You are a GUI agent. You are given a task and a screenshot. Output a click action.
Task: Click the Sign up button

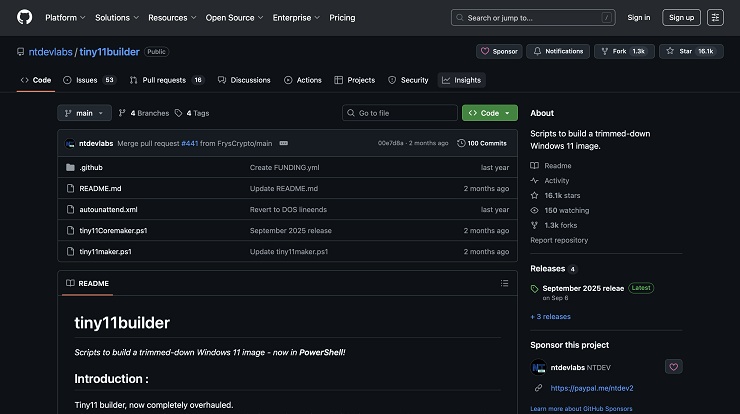pyautogui.click(x=681, y=17)
